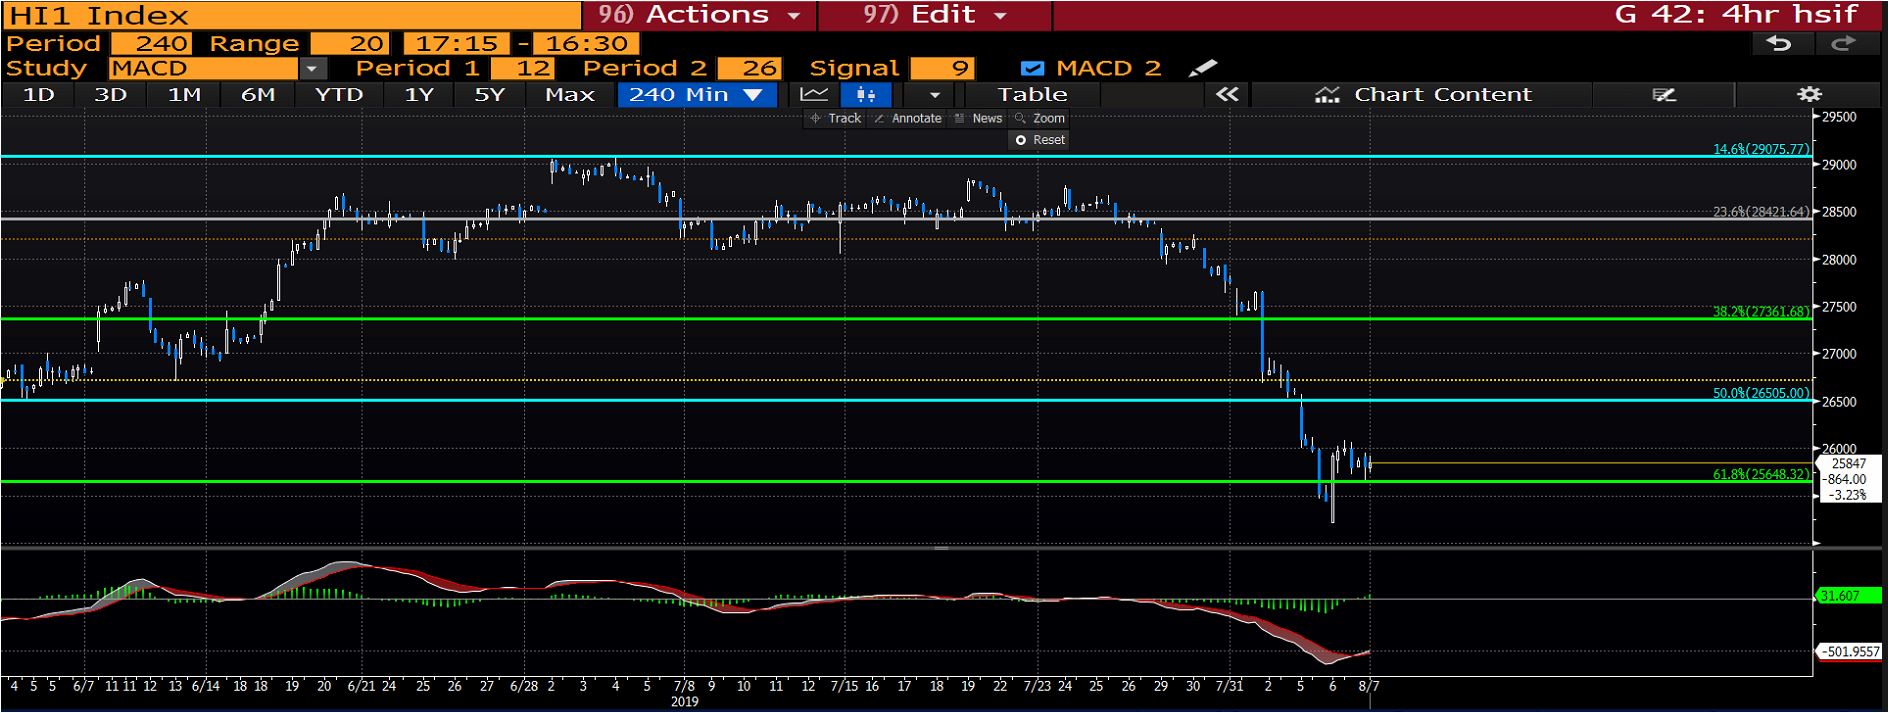Viewport: 1889px width, 713px height.
Task: Select the YTD range tab
Action: (x=338, y=94)
